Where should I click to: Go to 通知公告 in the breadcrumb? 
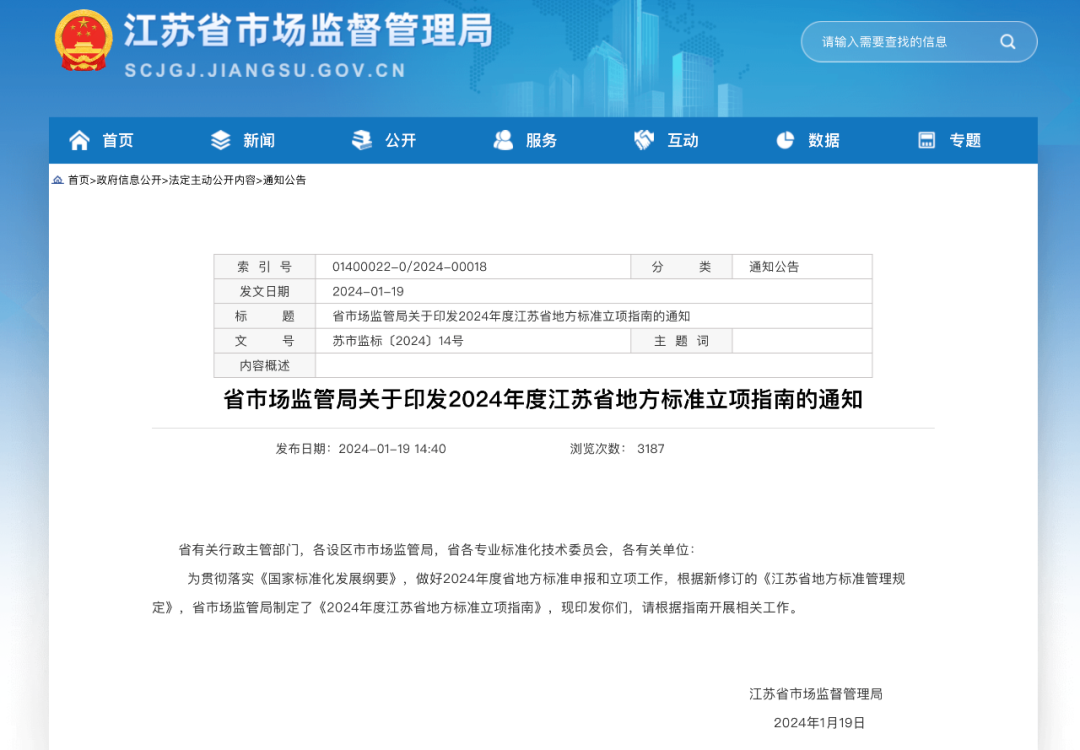284,180
